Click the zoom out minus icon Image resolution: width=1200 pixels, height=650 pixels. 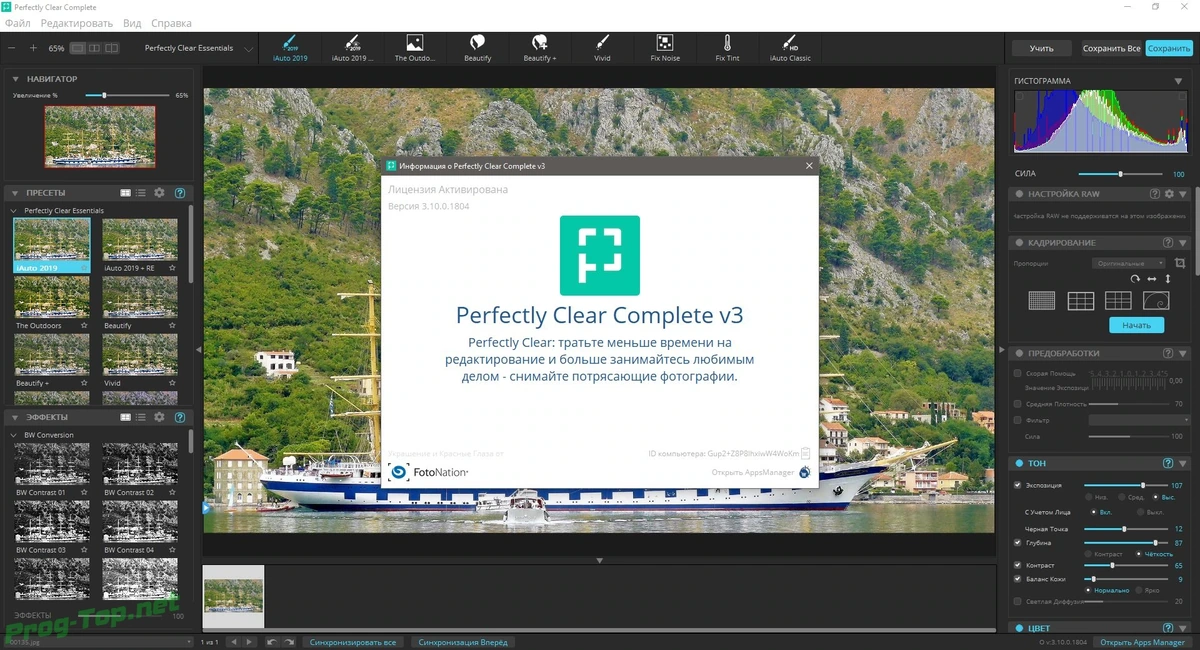12,48
